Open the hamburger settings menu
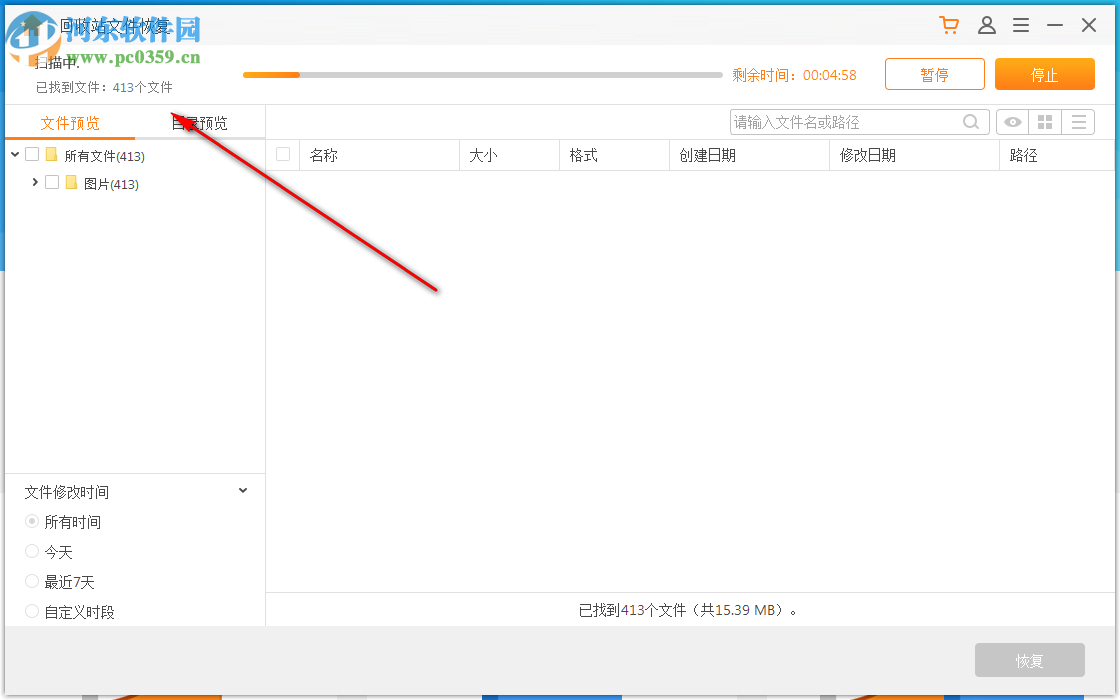The image size is (1120, 700). (x=1021, y=24)
